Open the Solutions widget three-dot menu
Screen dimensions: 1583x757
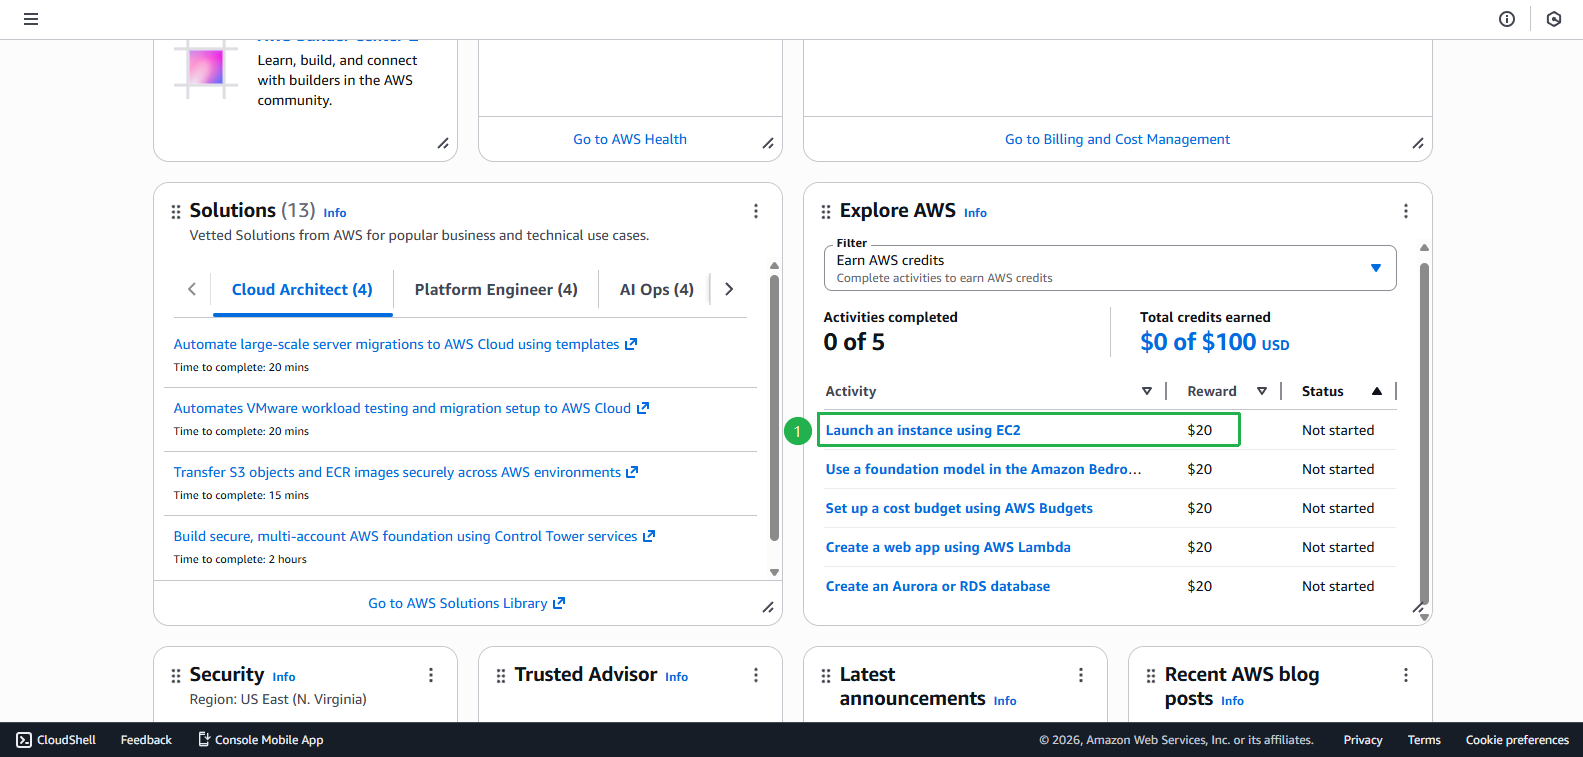[x=755, y=211]
